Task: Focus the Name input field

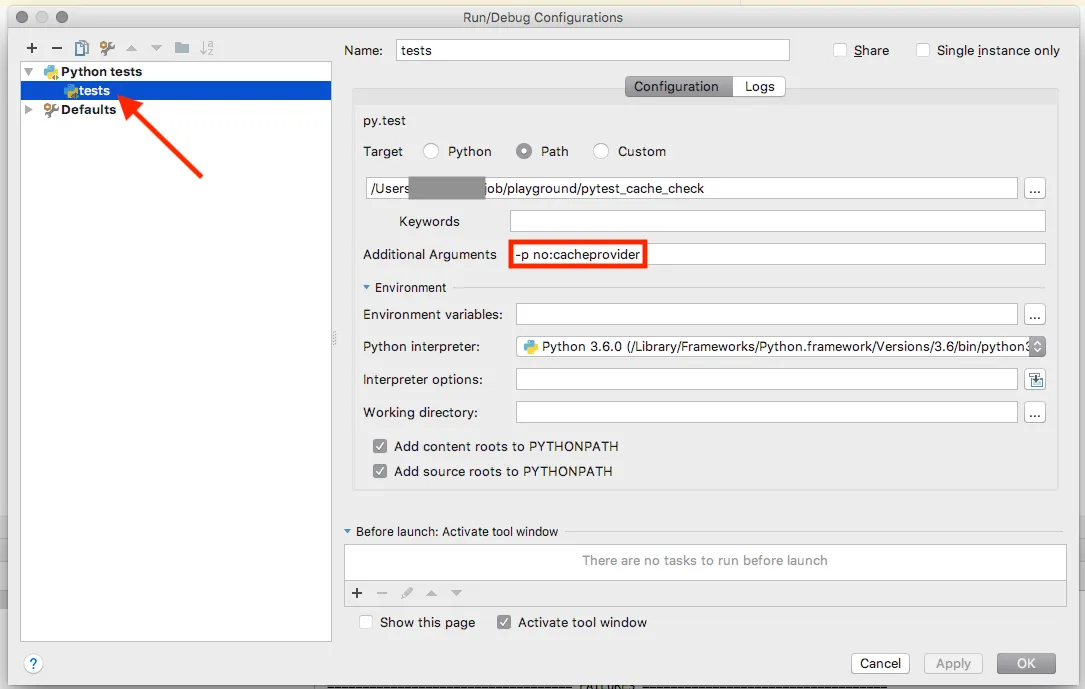Action: (592, 50)
